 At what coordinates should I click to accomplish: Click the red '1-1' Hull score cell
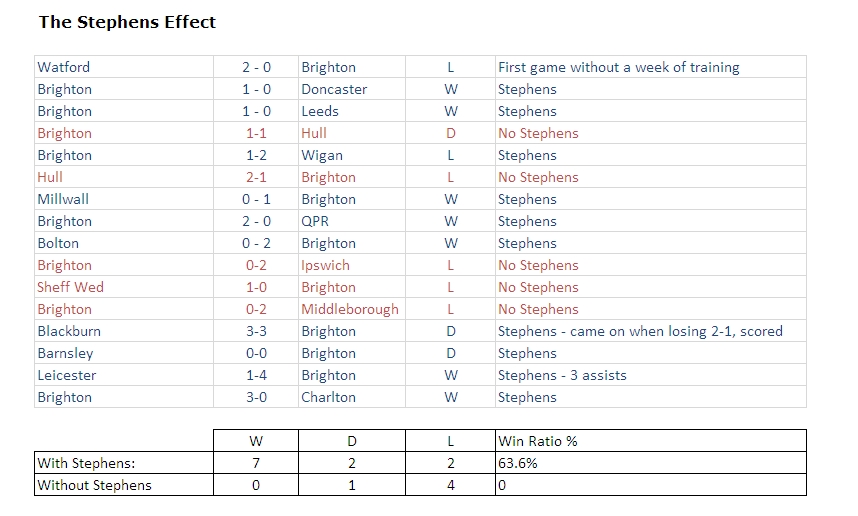tap(256, 133)
